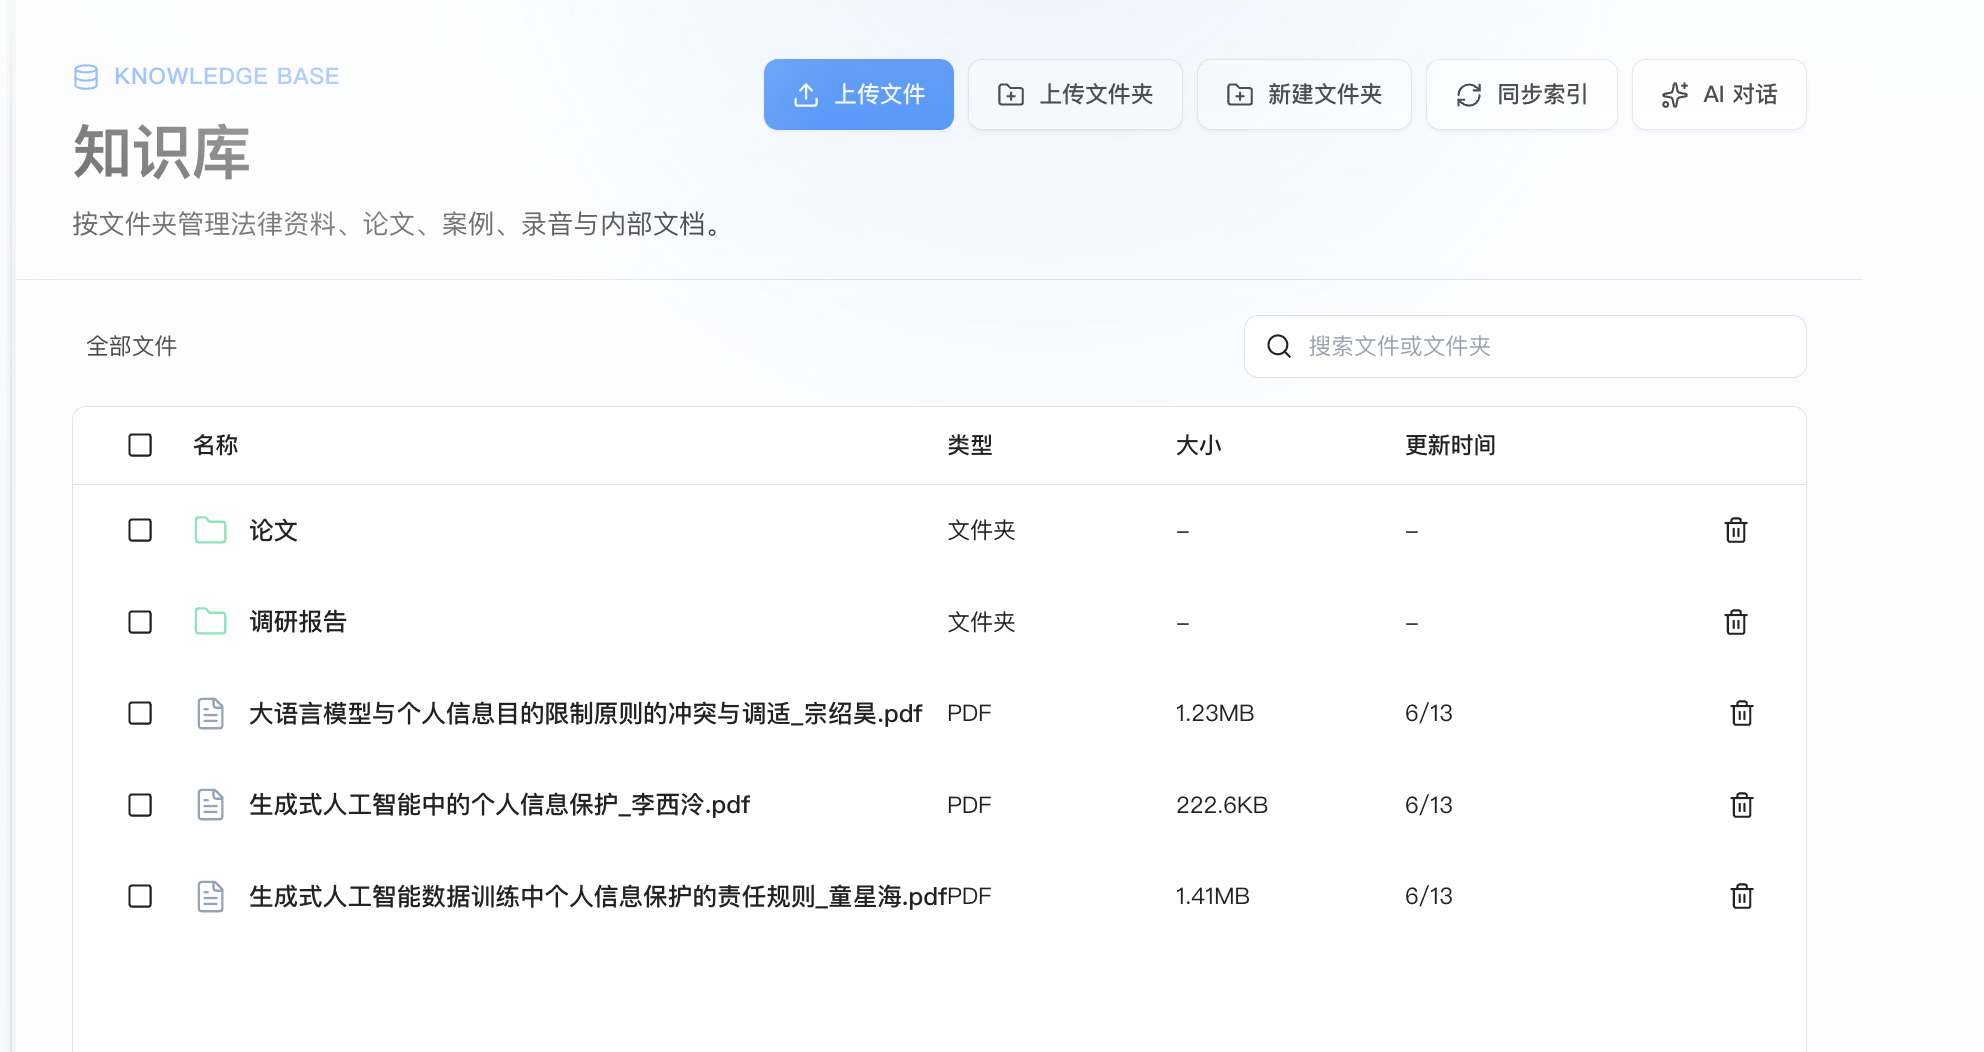Trash the 童星海 PDF file
Viewport: 1984px width, 1052px height.
1742,896
